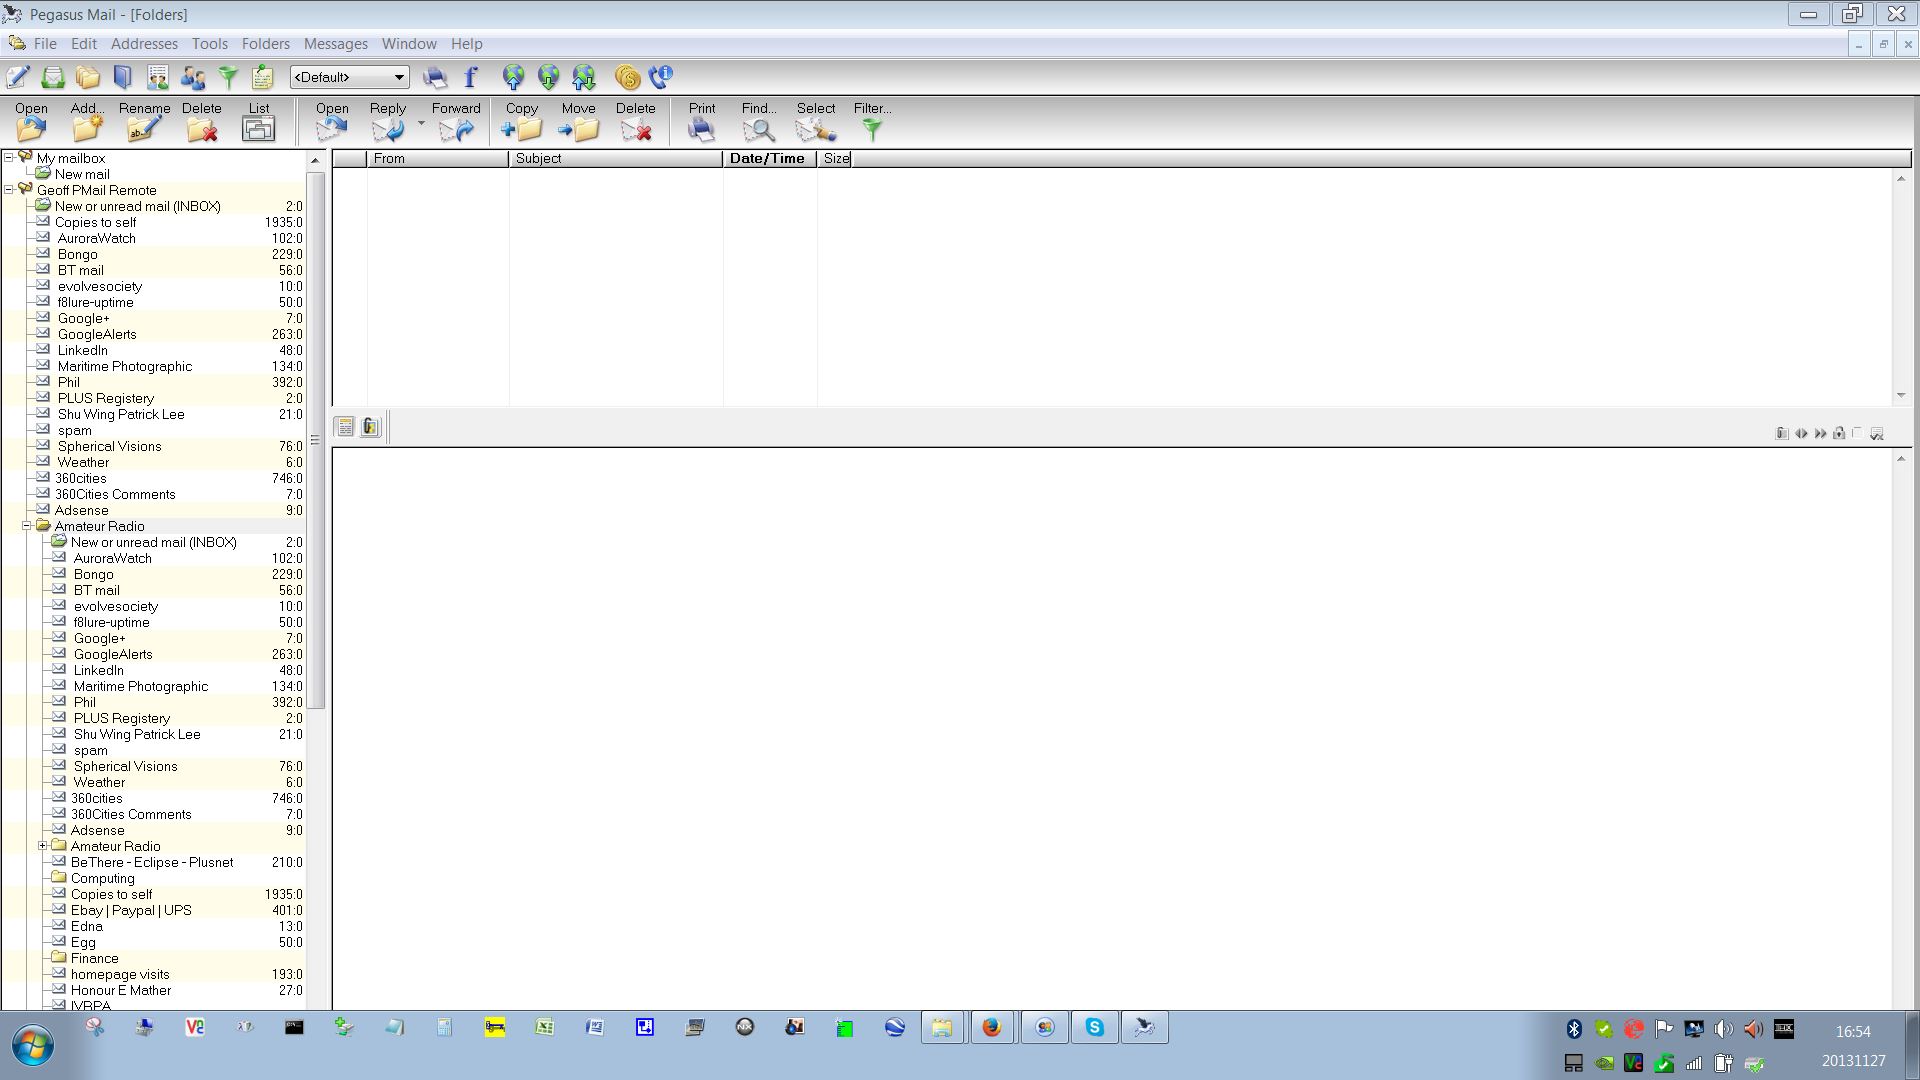The image size is (1920, 1080).
Task: Toggle attachments view icon in preview pane
Action: [x=370, y=427]
